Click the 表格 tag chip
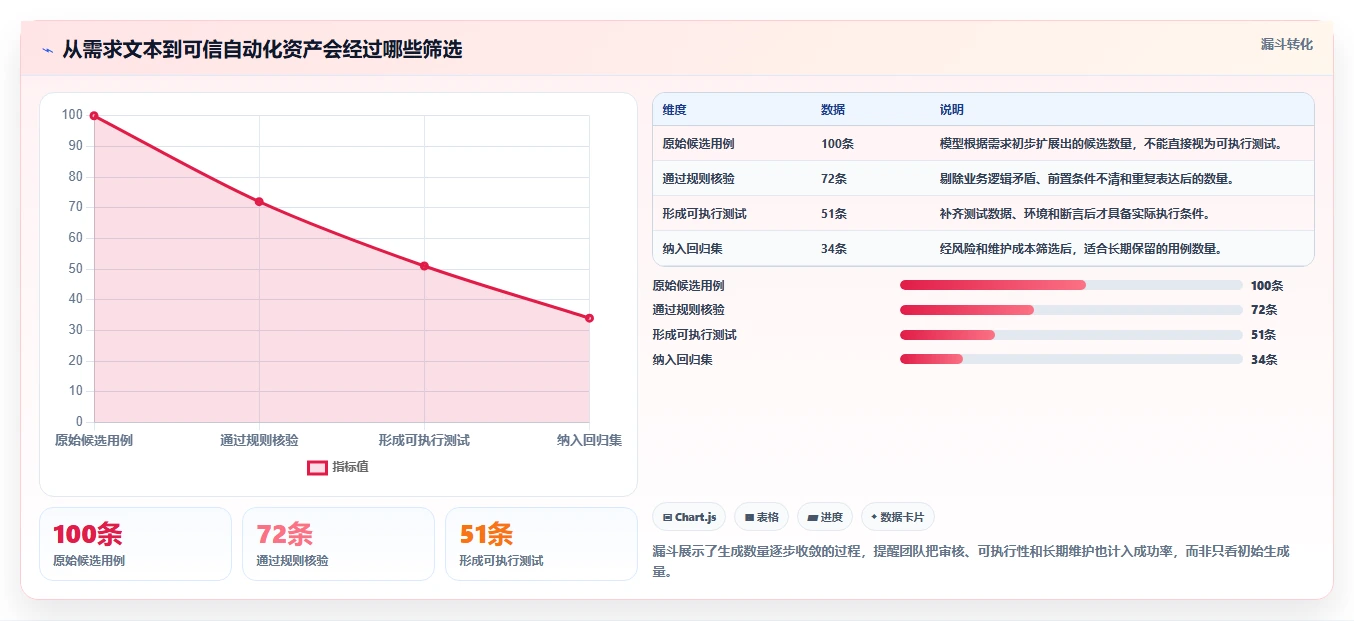1354x621 pixels. click(x=761, y=517)
